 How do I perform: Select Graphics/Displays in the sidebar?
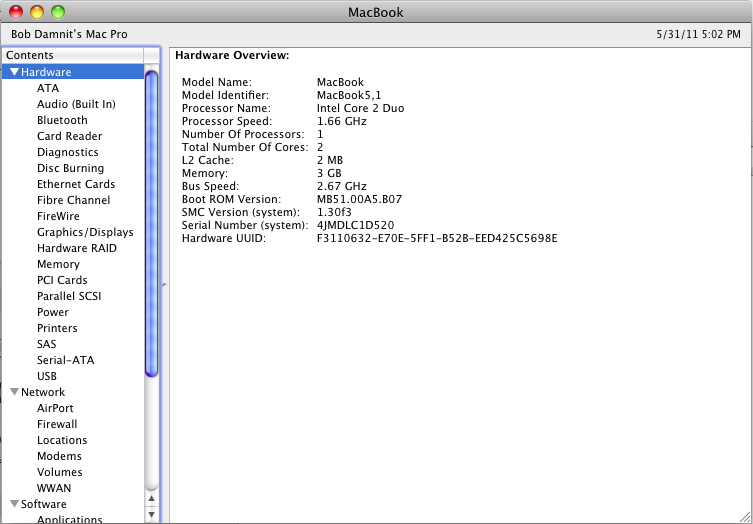[85, 232]
